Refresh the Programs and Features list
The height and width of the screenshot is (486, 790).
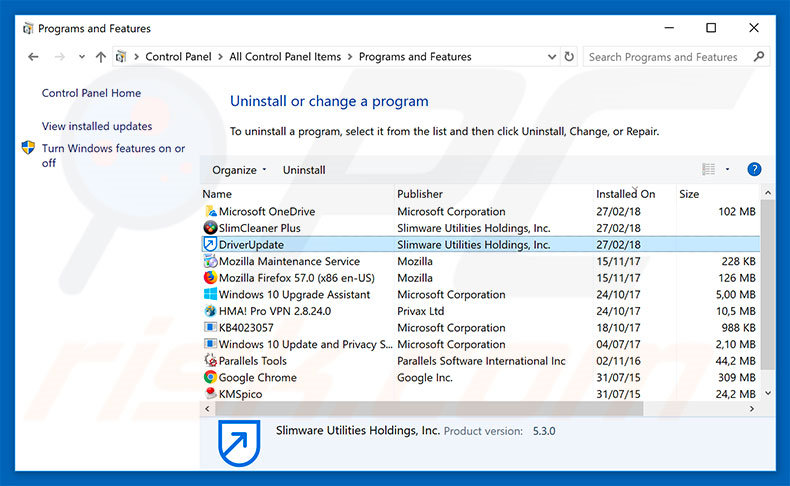pyautogui.click(x=570, y=57)
